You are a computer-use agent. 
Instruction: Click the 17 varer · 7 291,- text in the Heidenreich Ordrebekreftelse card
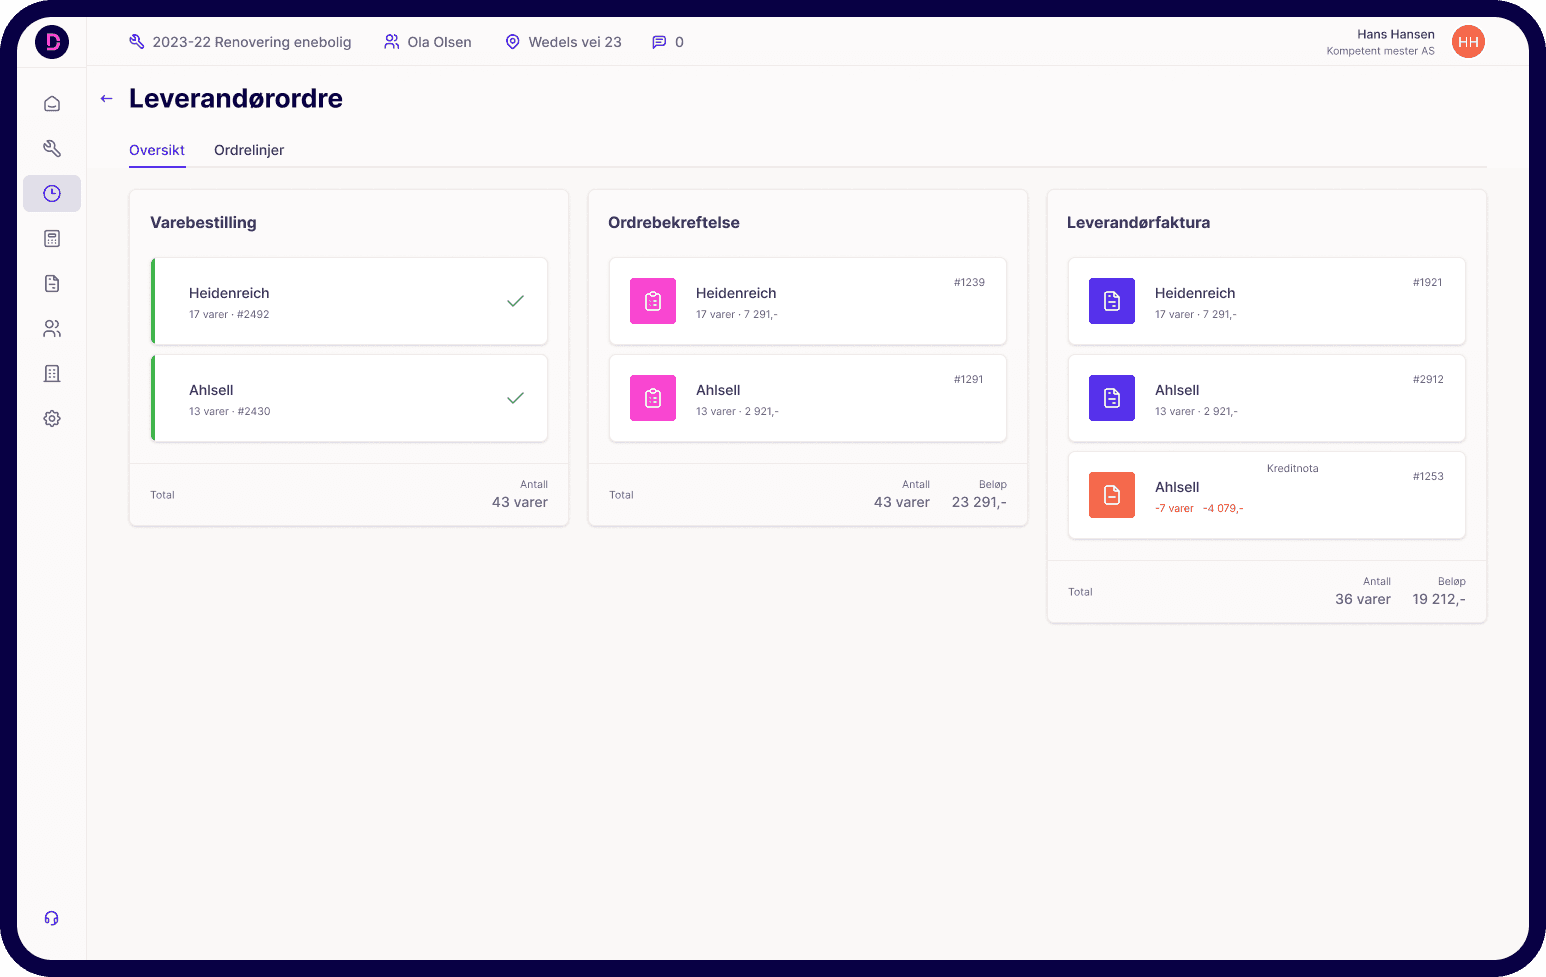click(737, 314)
